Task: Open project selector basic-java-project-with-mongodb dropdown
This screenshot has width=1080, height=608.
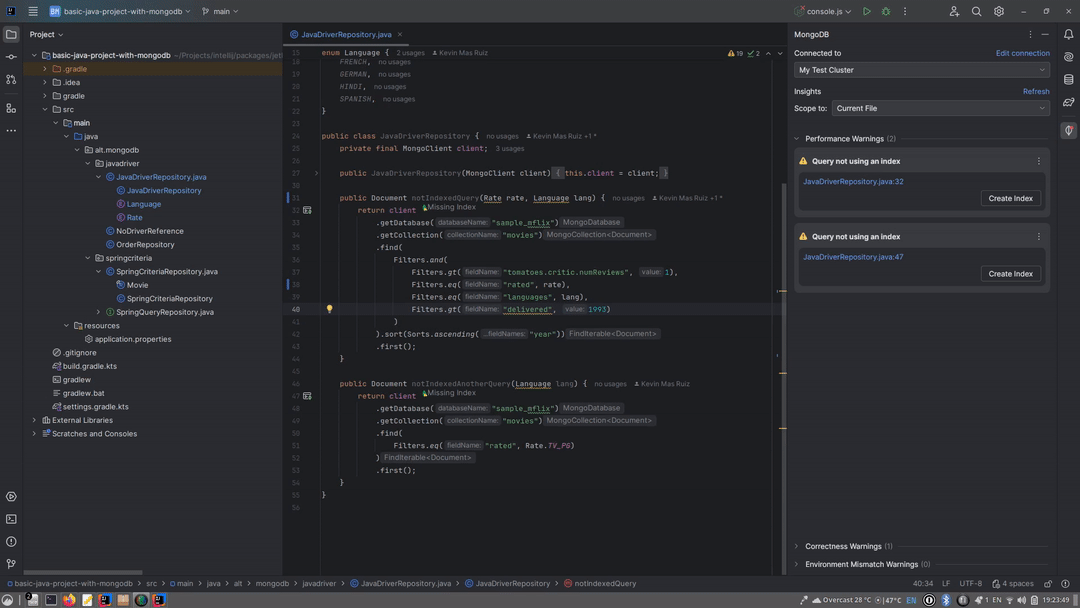Action: click(x=120, y=11)
